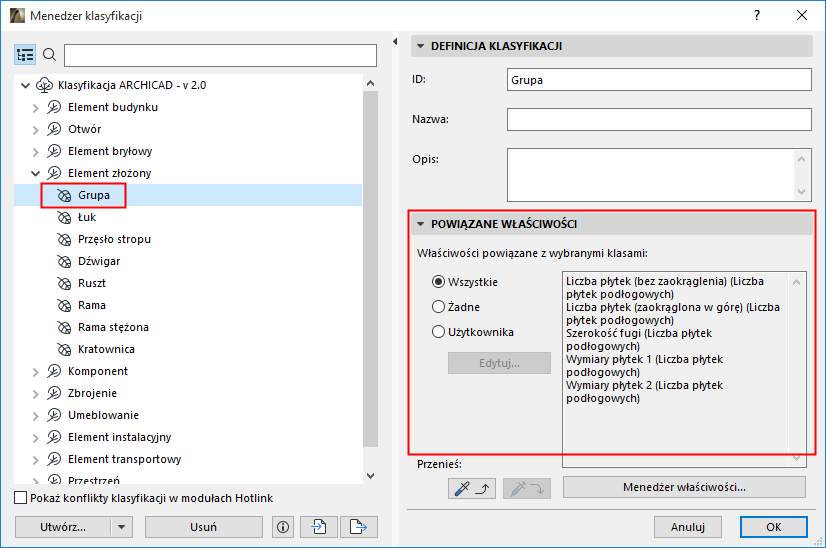Image resolution: width=826 pixels, height=548 pixels.
Task: Expand the Komponent node
Action: 35,372
